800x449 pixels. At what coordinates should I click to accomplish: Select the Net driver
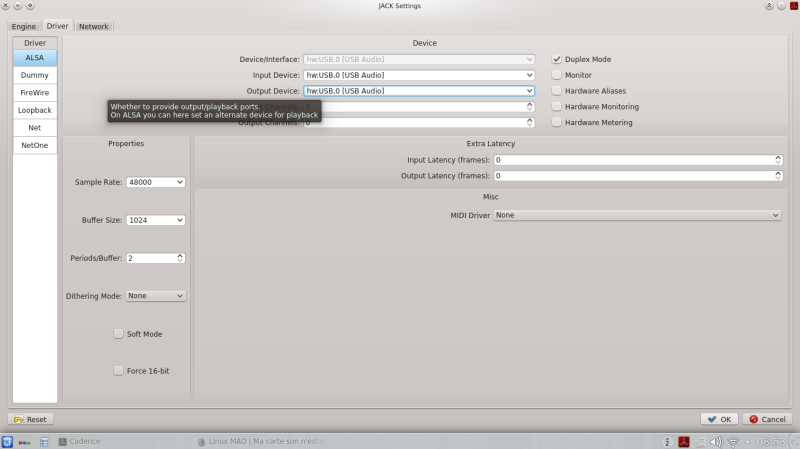pyautogui.click(x=35, y=128)
